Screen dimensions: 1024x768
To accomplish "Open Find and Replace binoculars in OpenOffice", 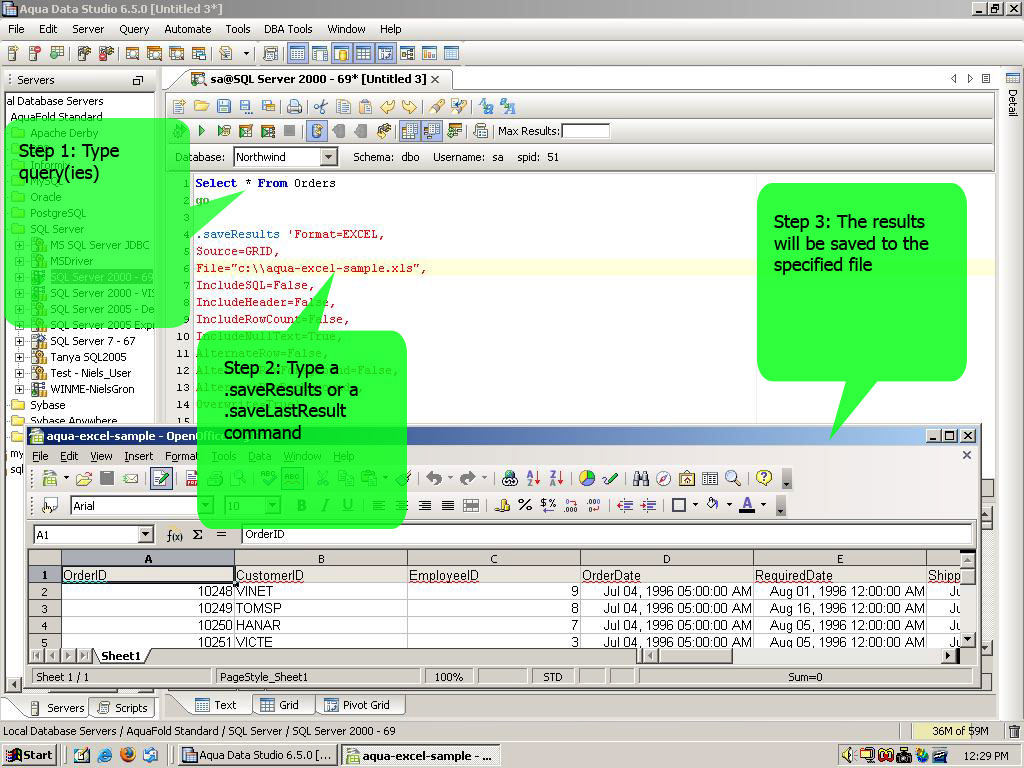I will [x=641, y=479].
